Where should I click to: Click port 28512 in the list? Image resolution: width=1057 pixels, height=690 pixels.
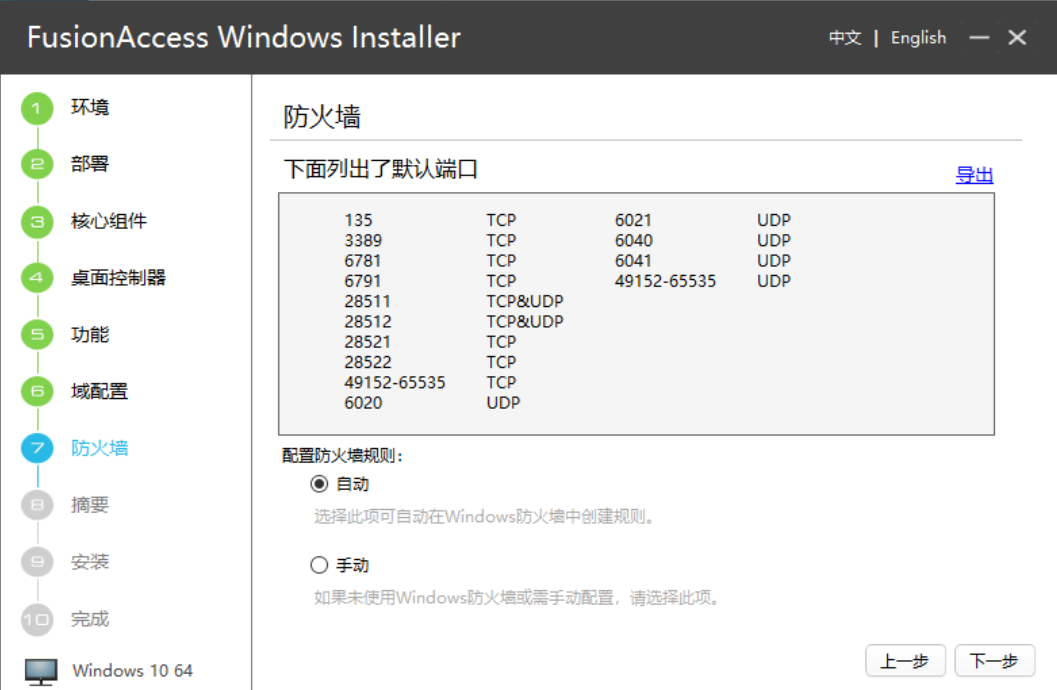(367, 321)
